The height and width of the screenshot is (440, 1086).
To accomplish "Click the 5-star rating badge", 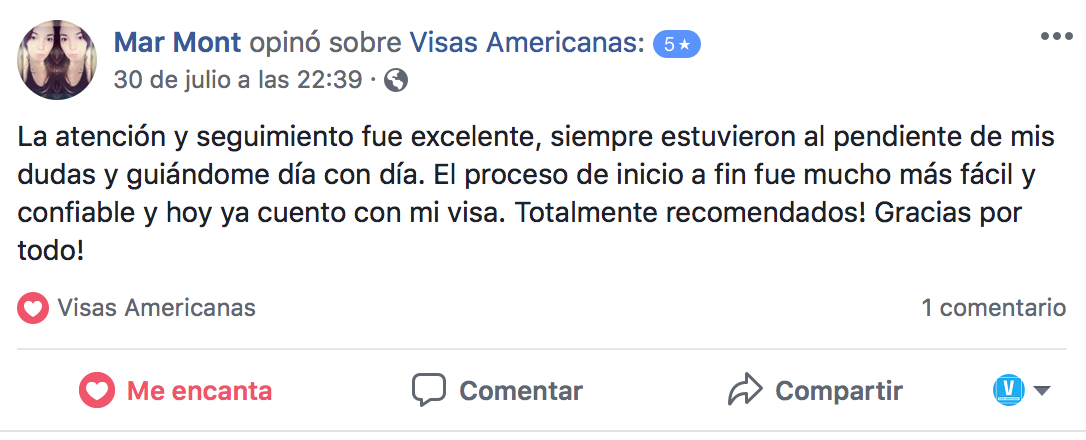I will [677, 43].
